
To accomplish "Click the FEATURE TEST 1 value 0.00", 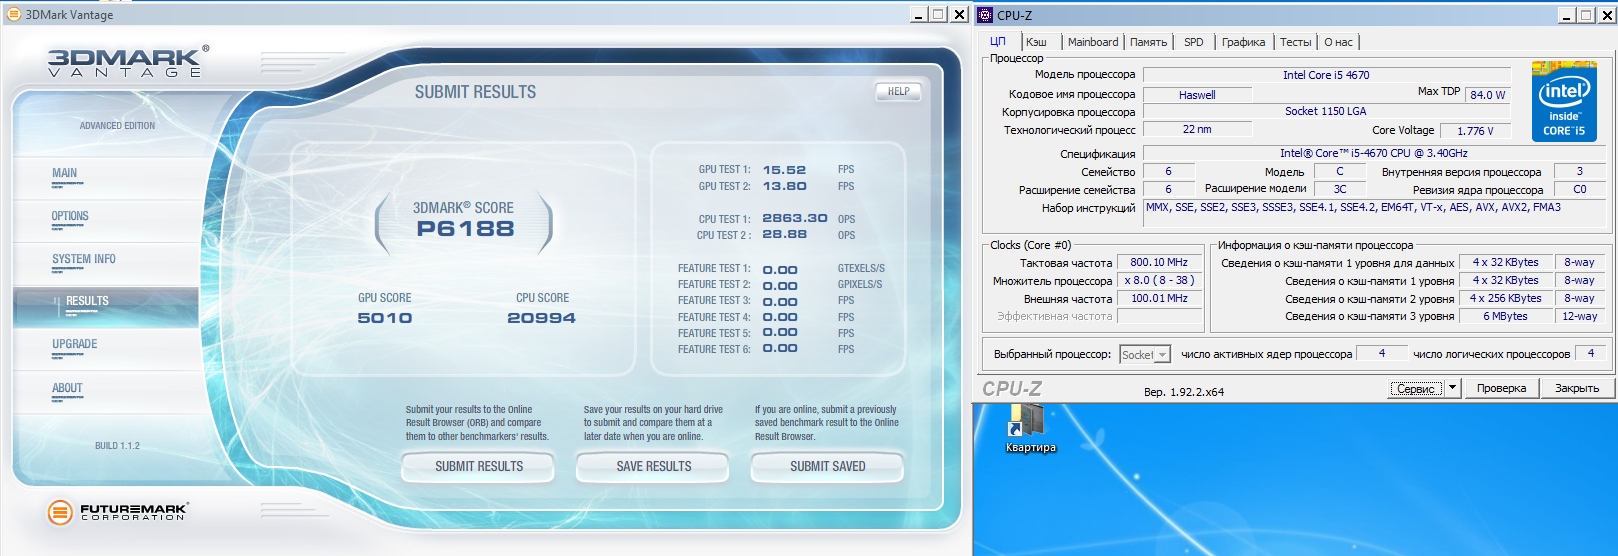I will pyautogui.click(x=780, y=270).
